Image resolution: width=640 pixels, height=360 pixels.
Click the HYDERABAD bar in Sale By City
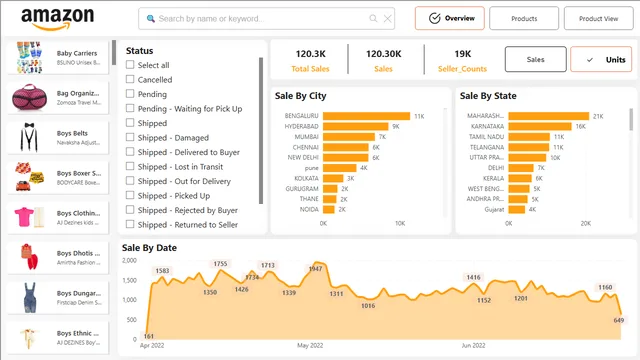[x=356, y=127]
